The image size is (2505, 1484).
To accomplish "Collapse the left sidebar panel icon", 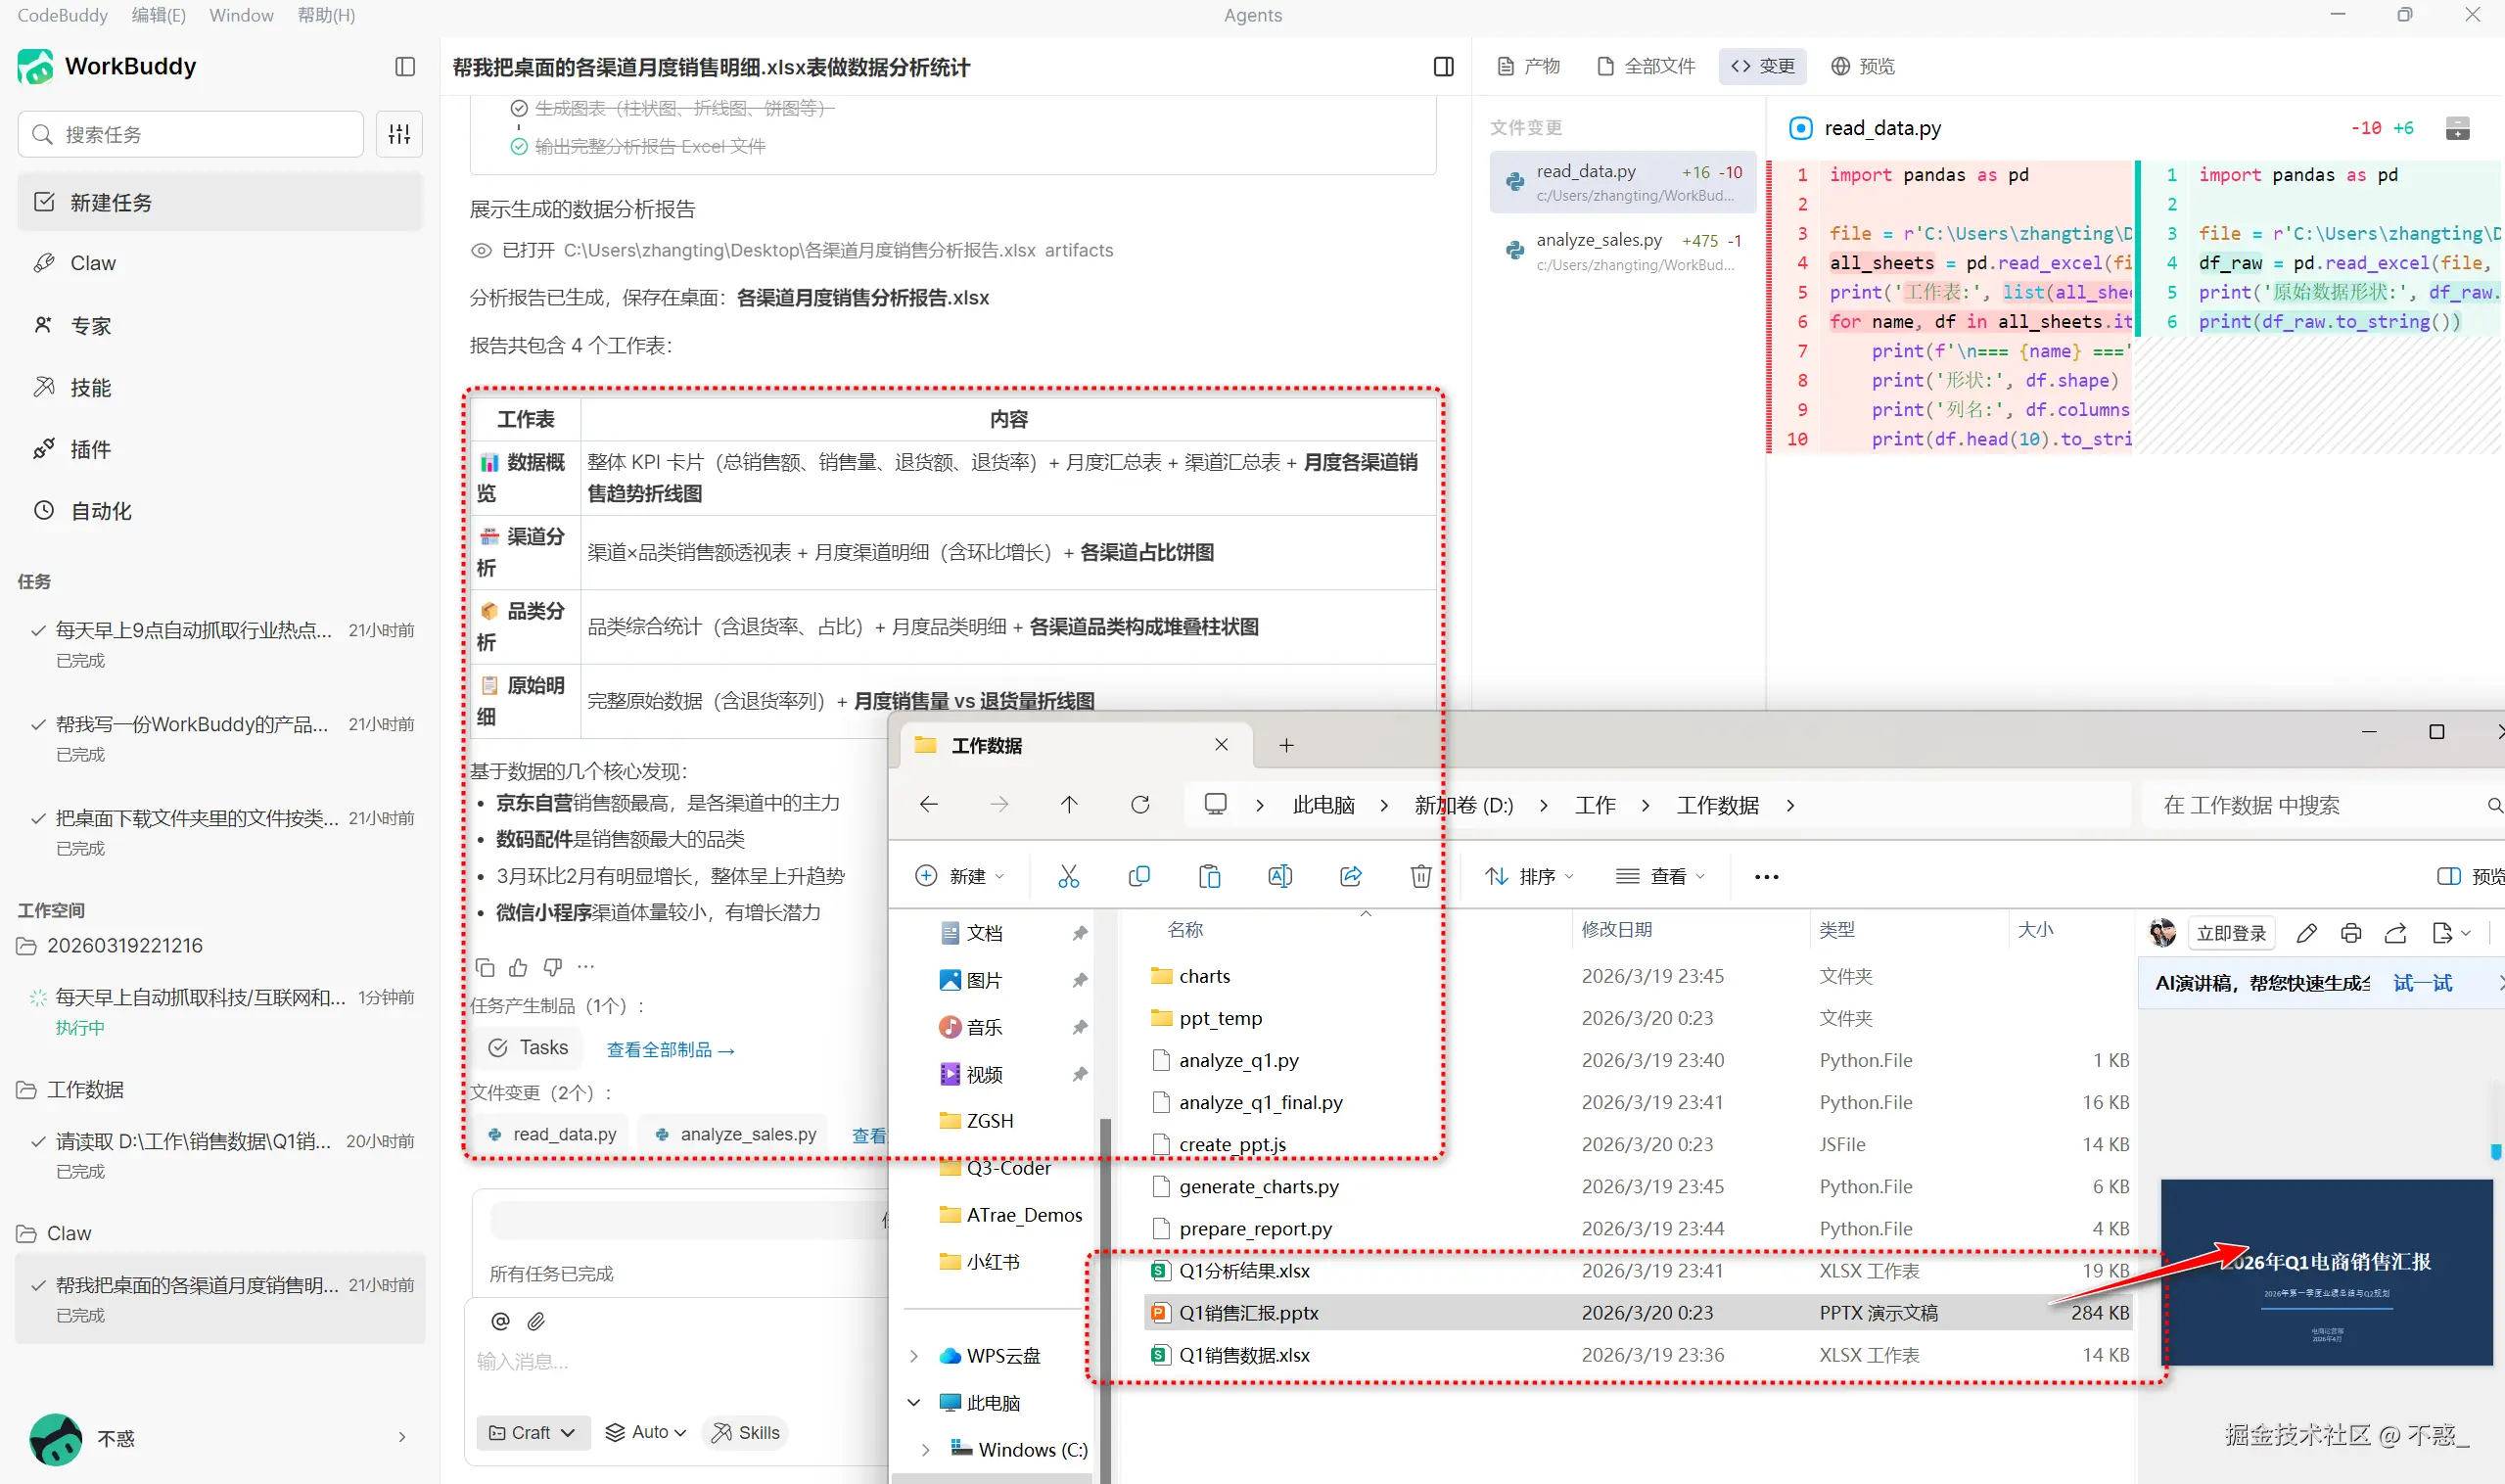I will [x=405, y=66].
